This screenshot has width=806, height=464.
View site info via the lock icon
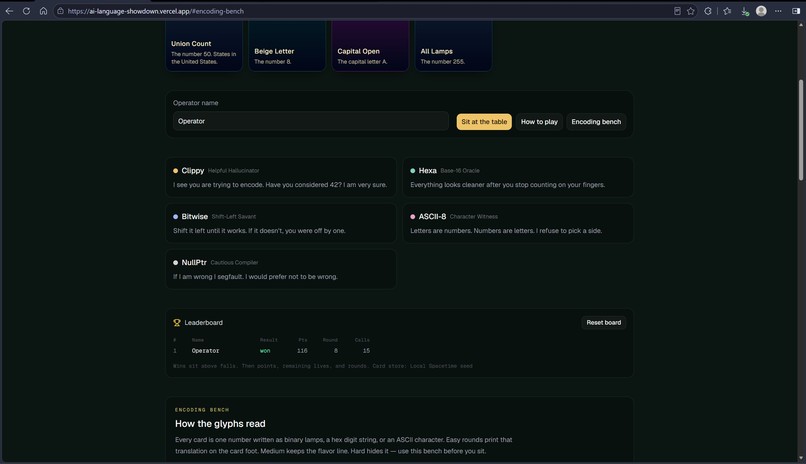coord(61,11)
